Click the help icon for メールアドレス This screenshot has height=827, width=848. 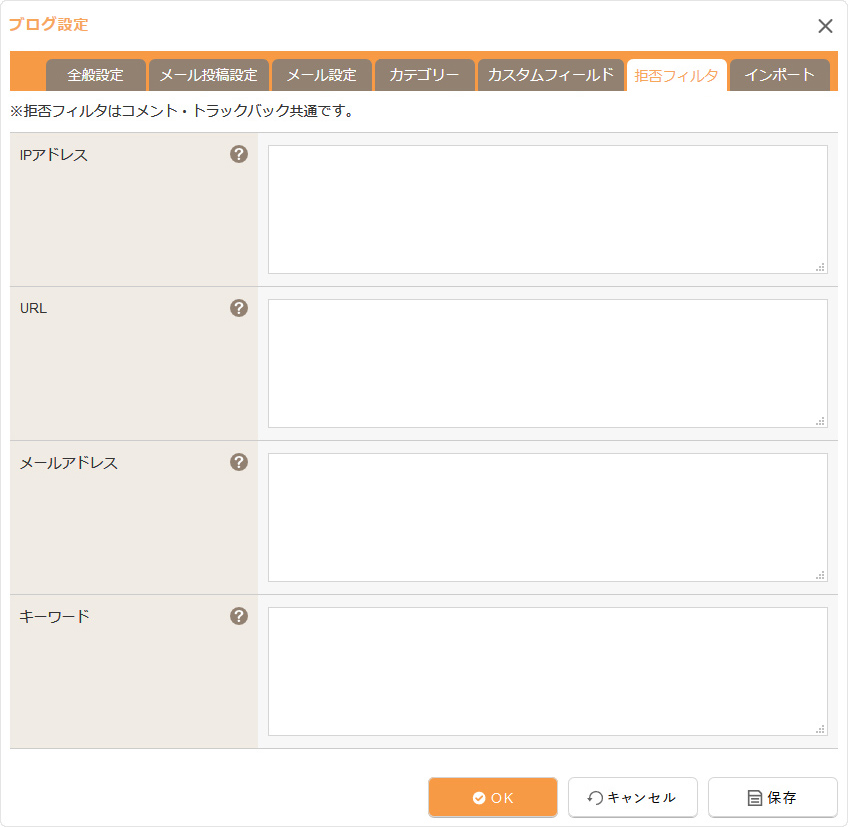(239, 462)
